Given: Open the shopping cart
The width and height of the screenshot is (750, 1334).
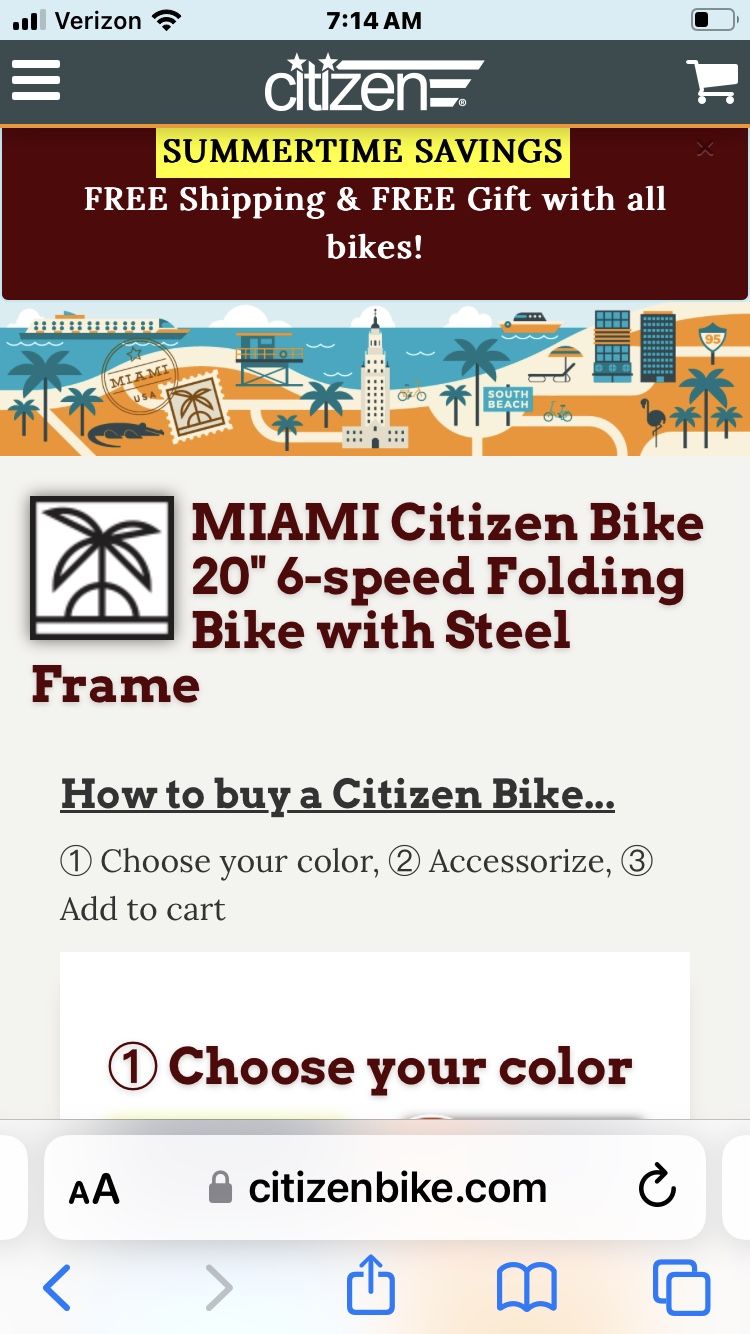Looking at the screenshot, I should (x=712, y=78).
